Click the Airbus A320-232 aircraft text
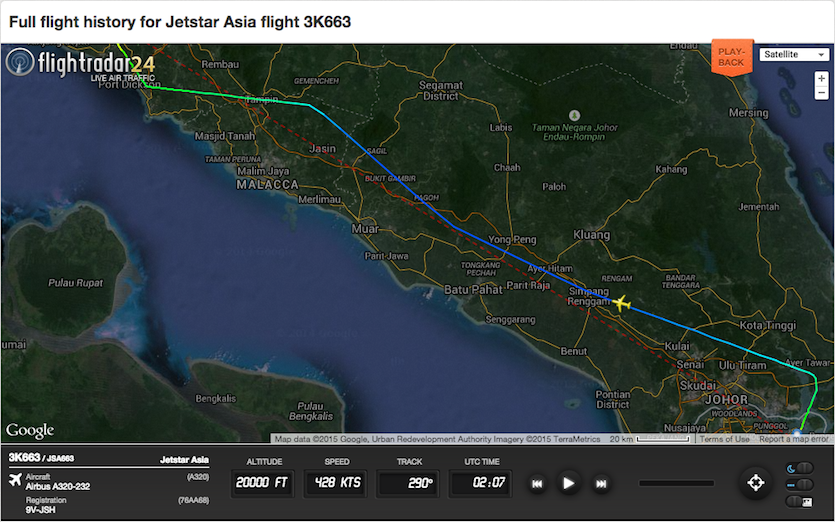The height and width of the screenshot is (522, 835). pos(58,486)
